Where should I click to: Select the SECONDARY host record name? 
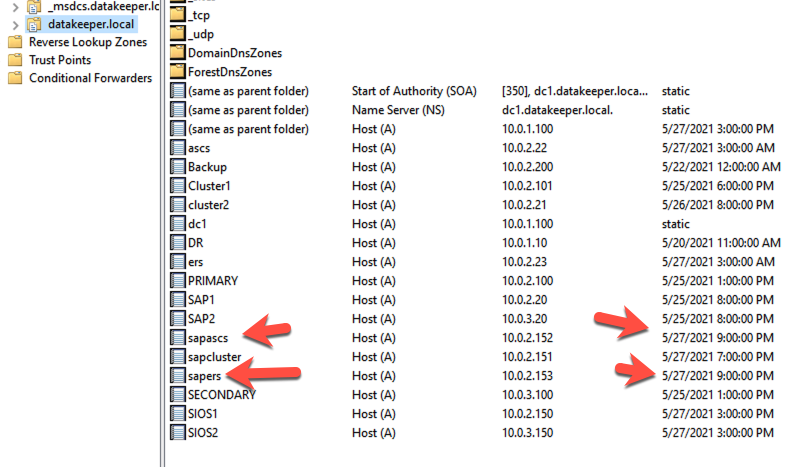pyautogui.click(x=222, y=395)
